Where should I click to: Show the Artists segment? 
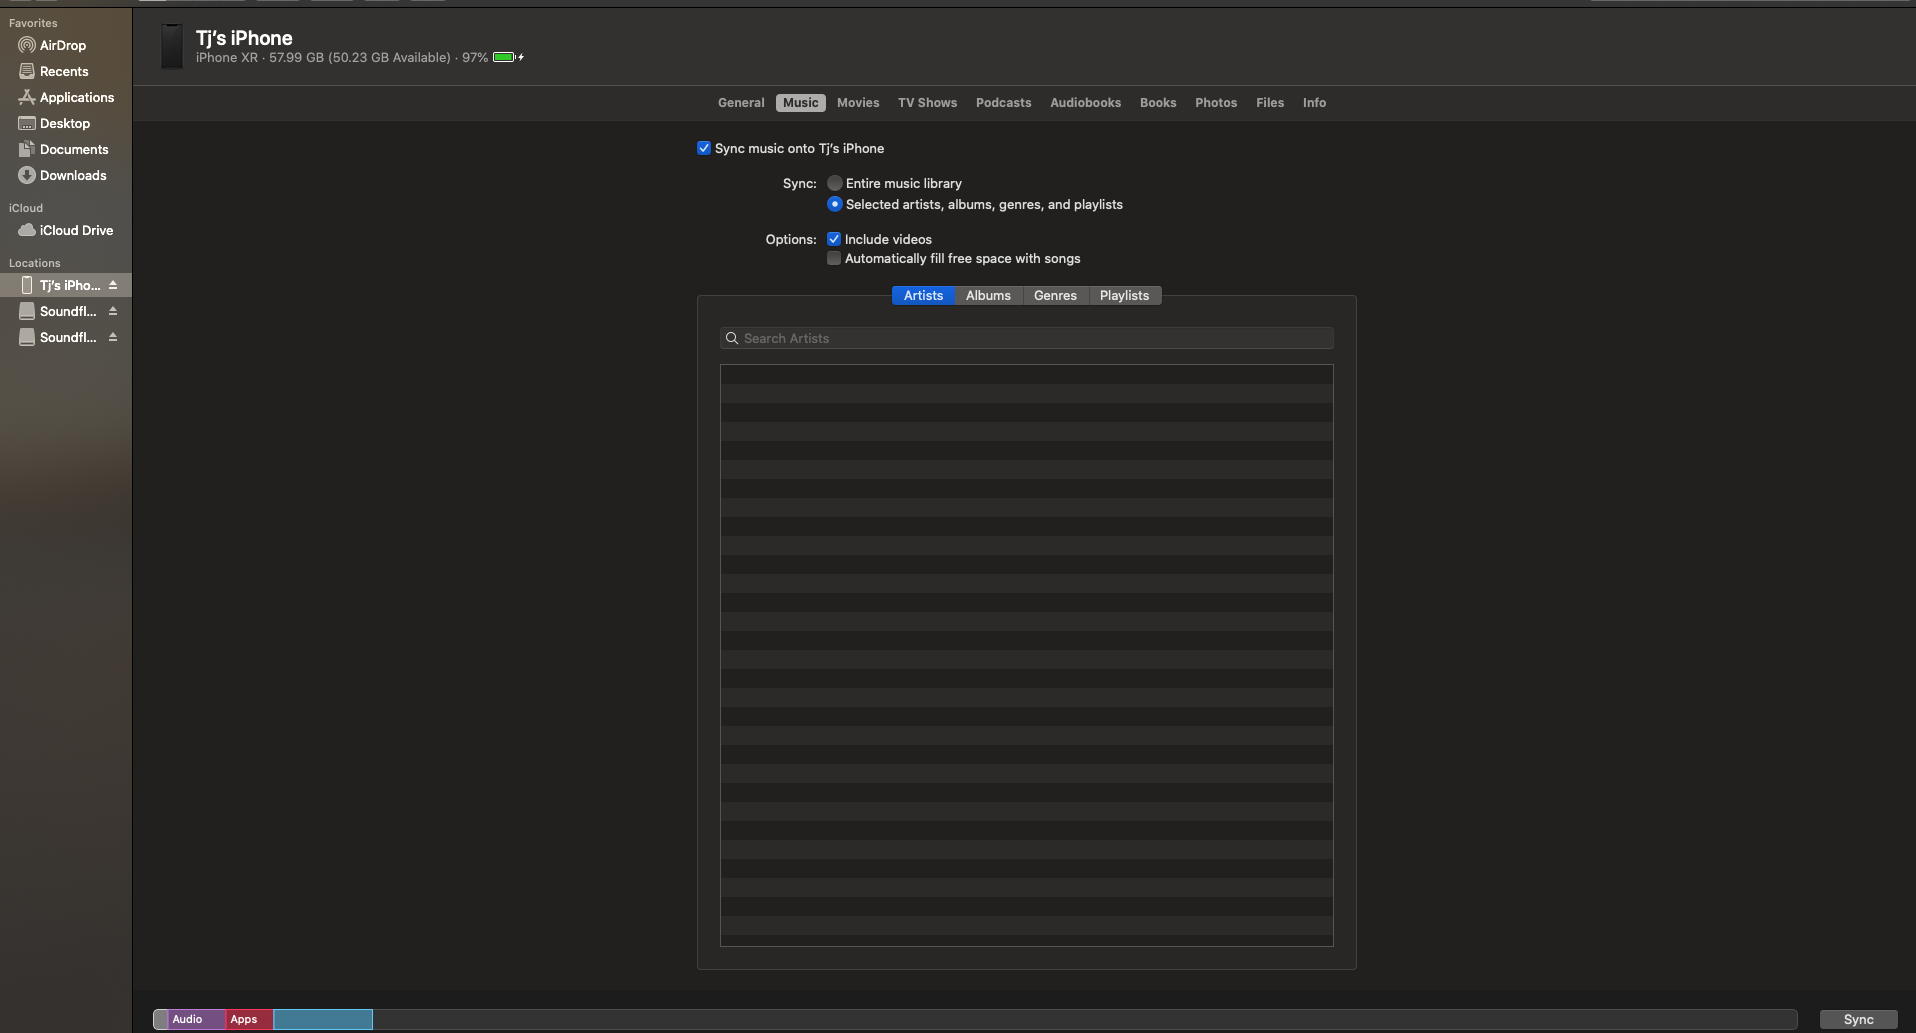click(x=923, y=296)
